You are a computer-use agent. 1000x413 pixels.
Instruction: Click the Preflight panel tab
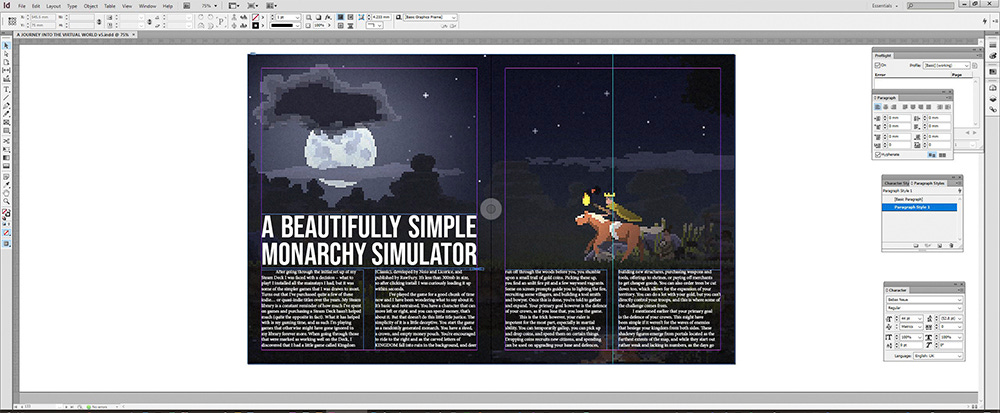point(883,55)
